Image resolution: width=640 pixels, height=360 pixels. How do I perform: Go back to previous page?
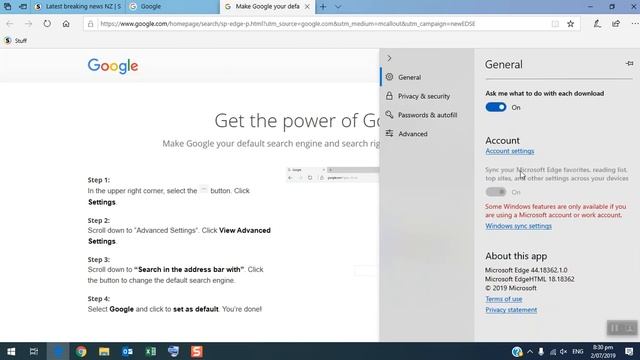(x=10, y=24)
